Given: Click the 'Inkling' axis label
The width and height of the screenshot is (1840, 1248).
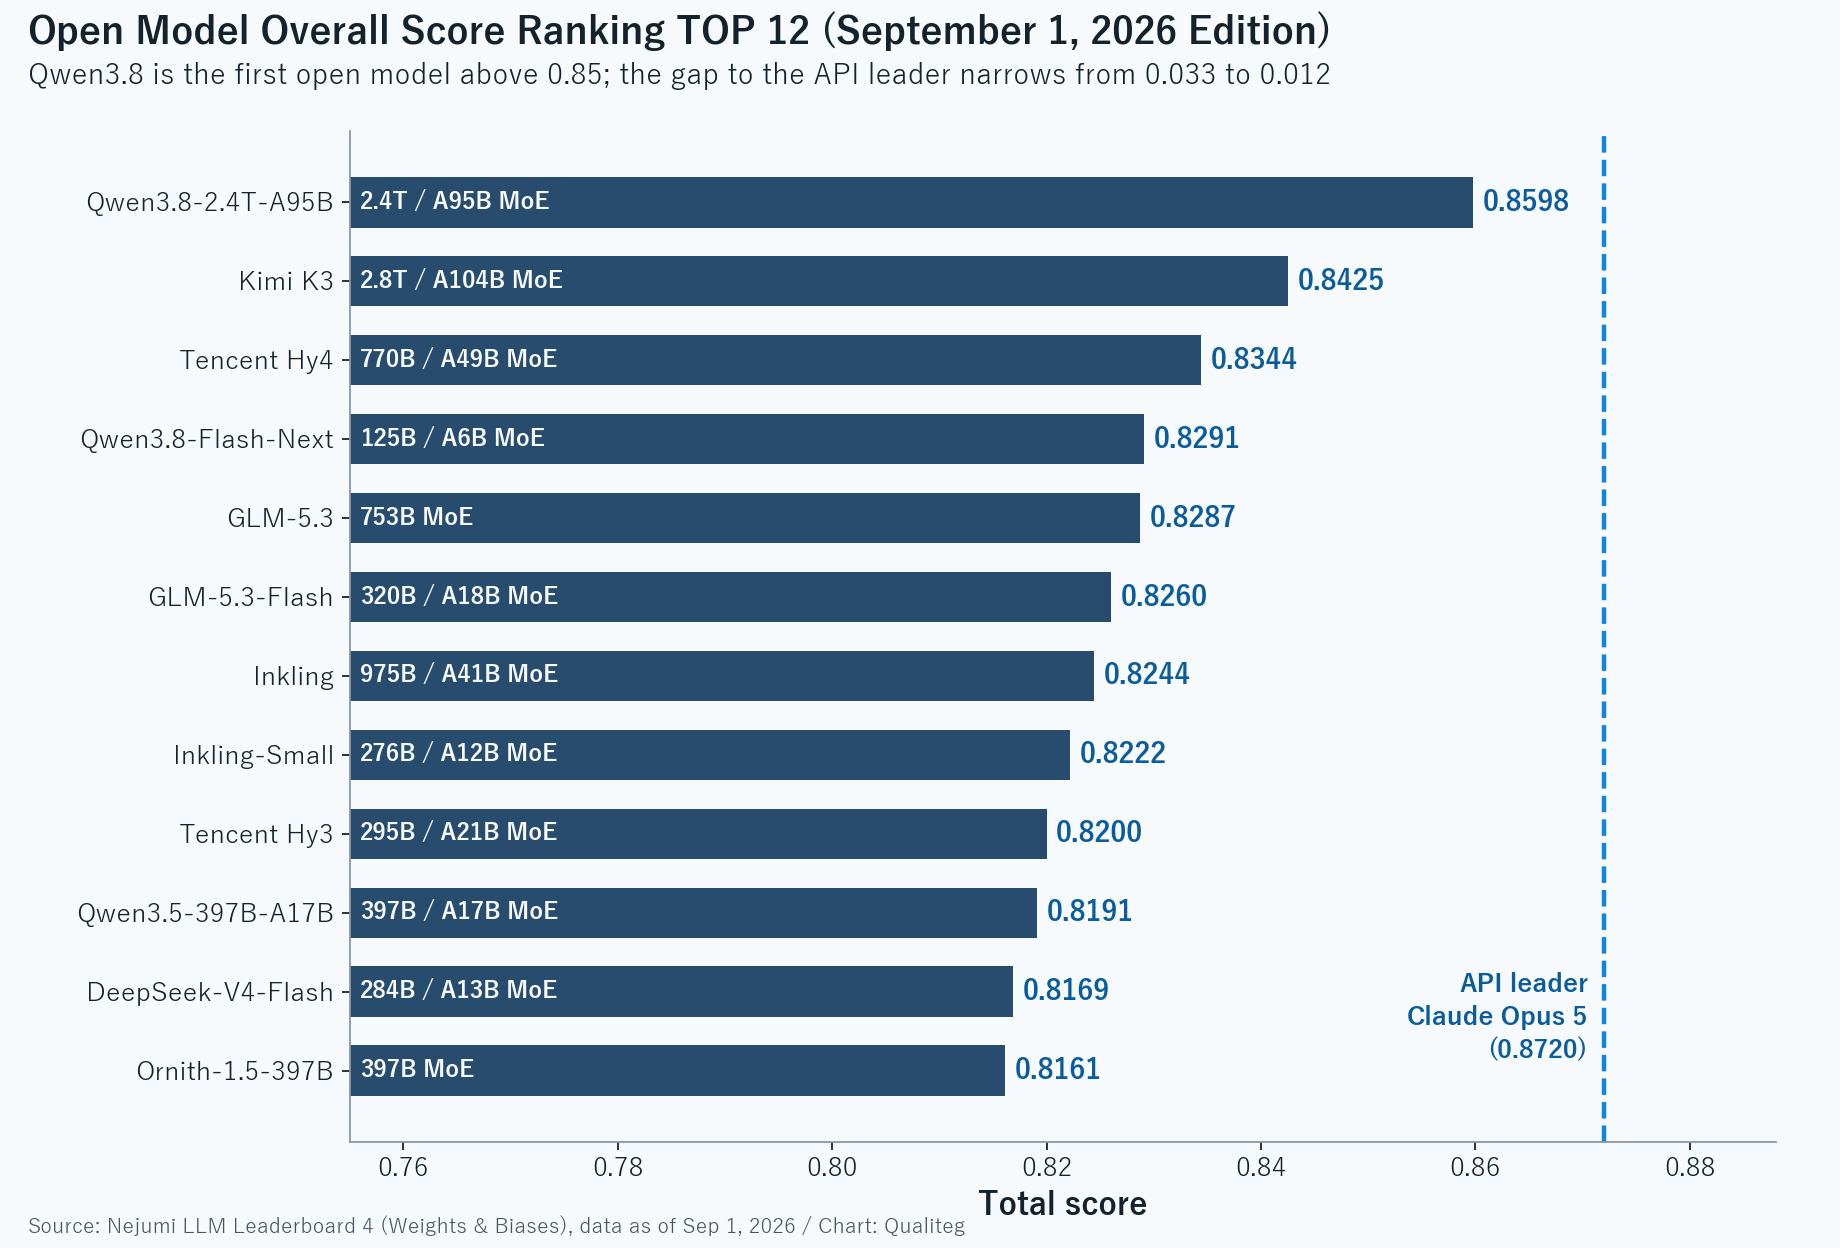Looking at the screenshot, I should (x=293, y=676).
